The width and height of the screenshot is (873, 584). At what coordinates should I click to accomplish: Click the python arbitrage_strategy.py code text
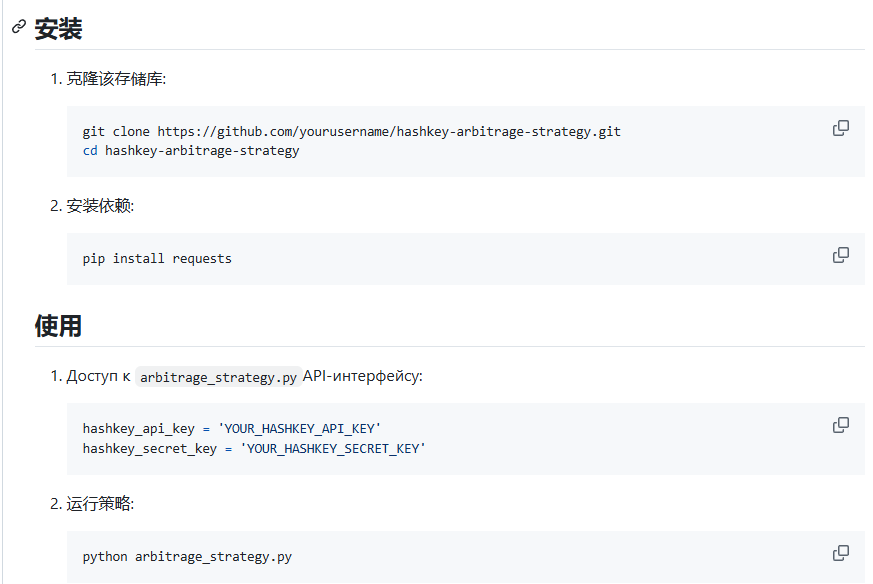click(187, 557)
